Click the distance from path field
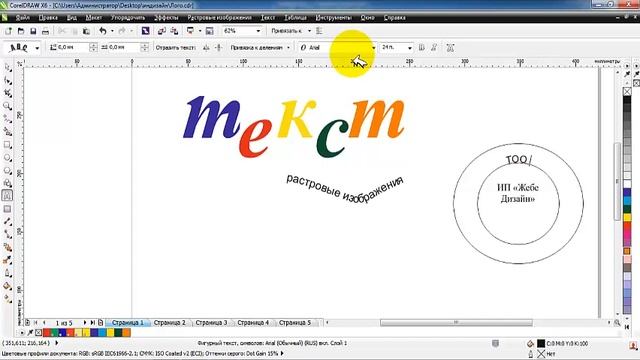 (73, 48)
